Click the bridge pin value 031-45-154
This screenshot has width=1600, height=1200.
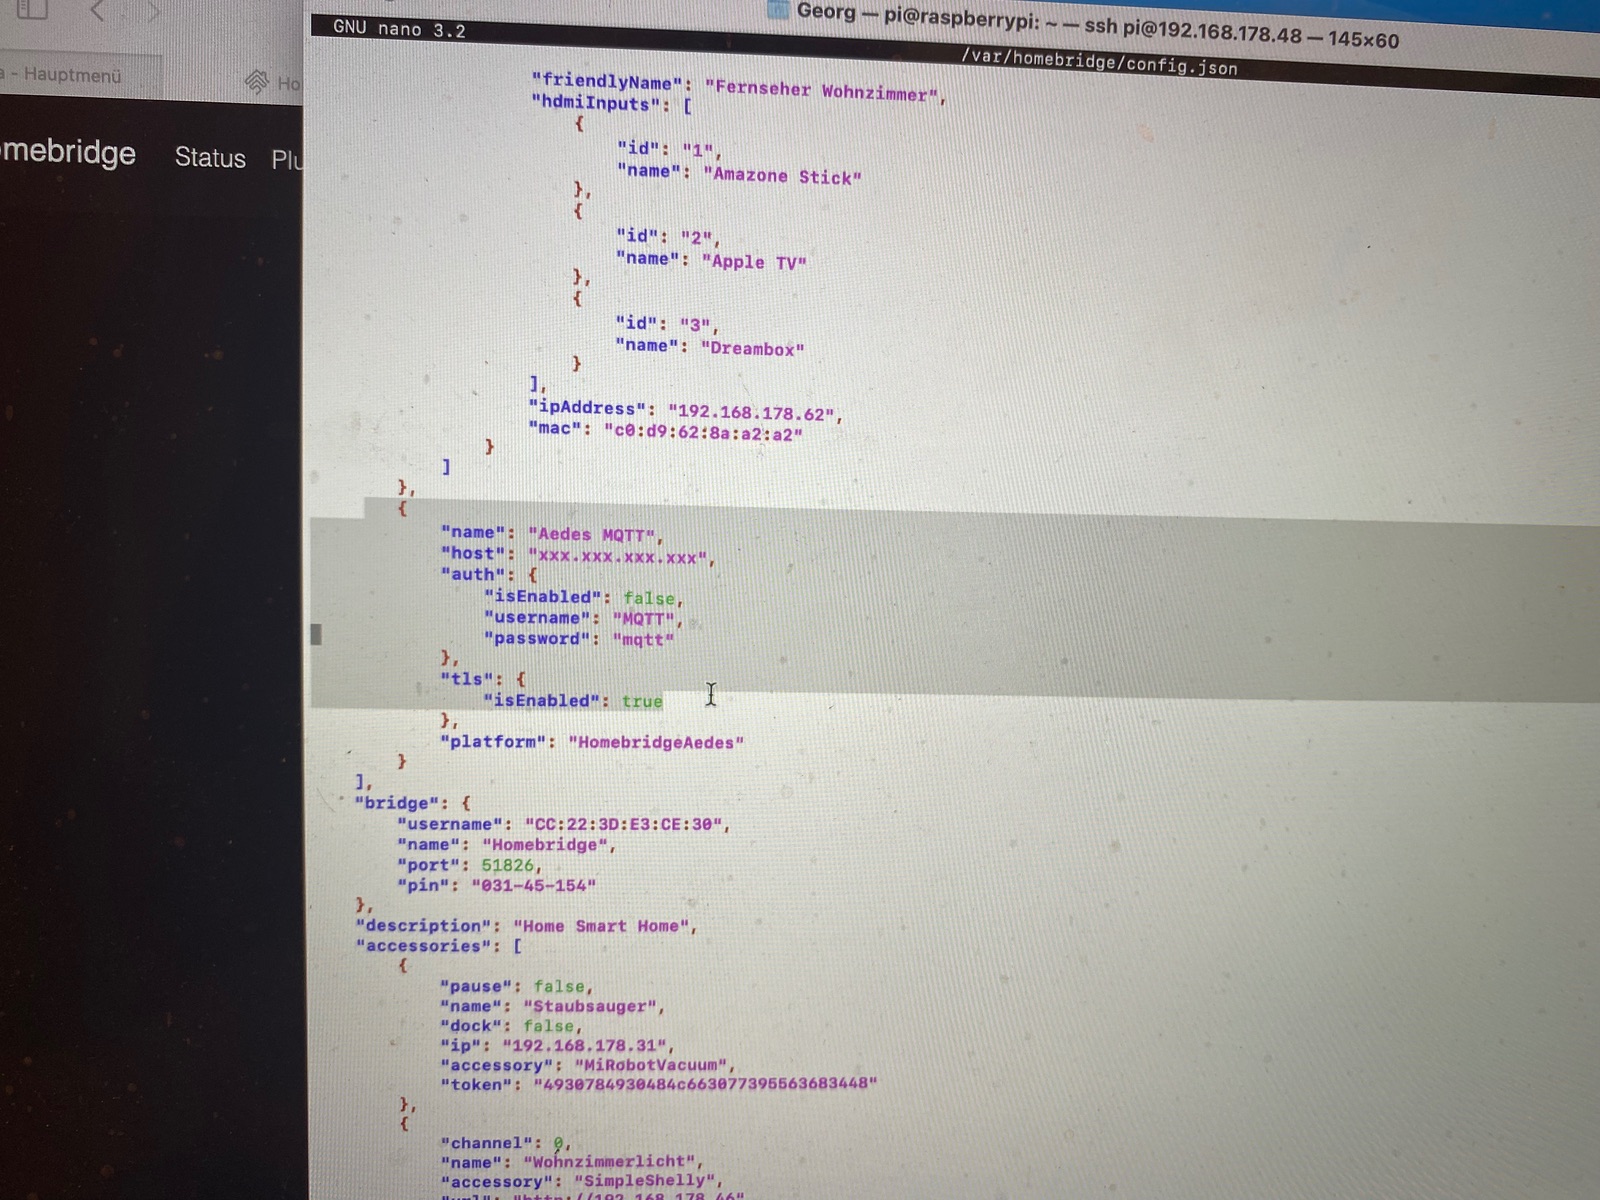pyautogui.click(x=533, y=886)
